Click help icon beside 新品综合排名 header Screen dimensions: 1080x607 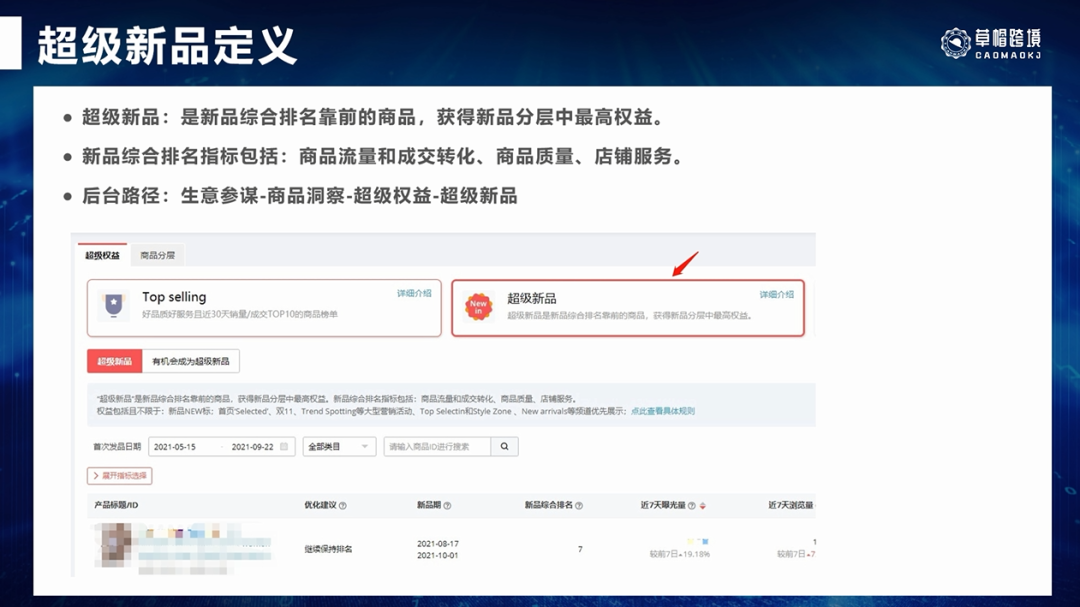[579, 506]
